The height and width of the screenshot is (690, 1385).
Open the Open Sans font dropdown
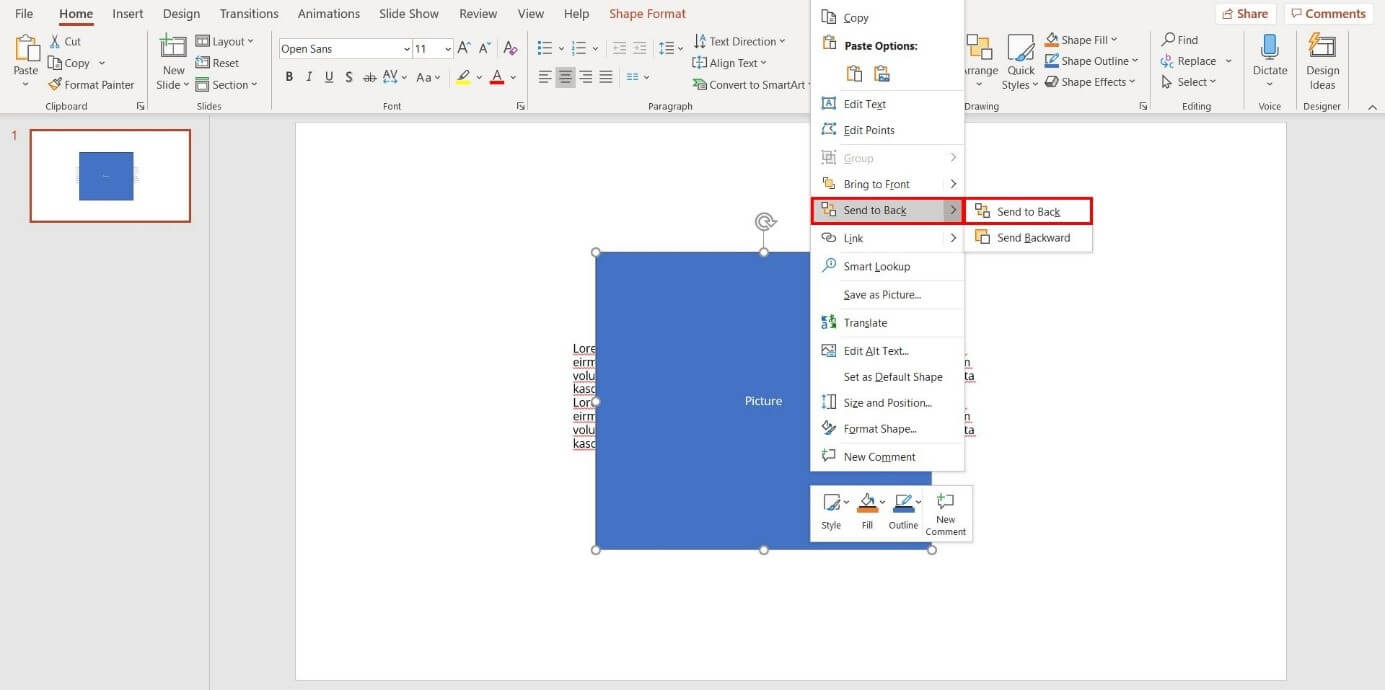(406, 47)
